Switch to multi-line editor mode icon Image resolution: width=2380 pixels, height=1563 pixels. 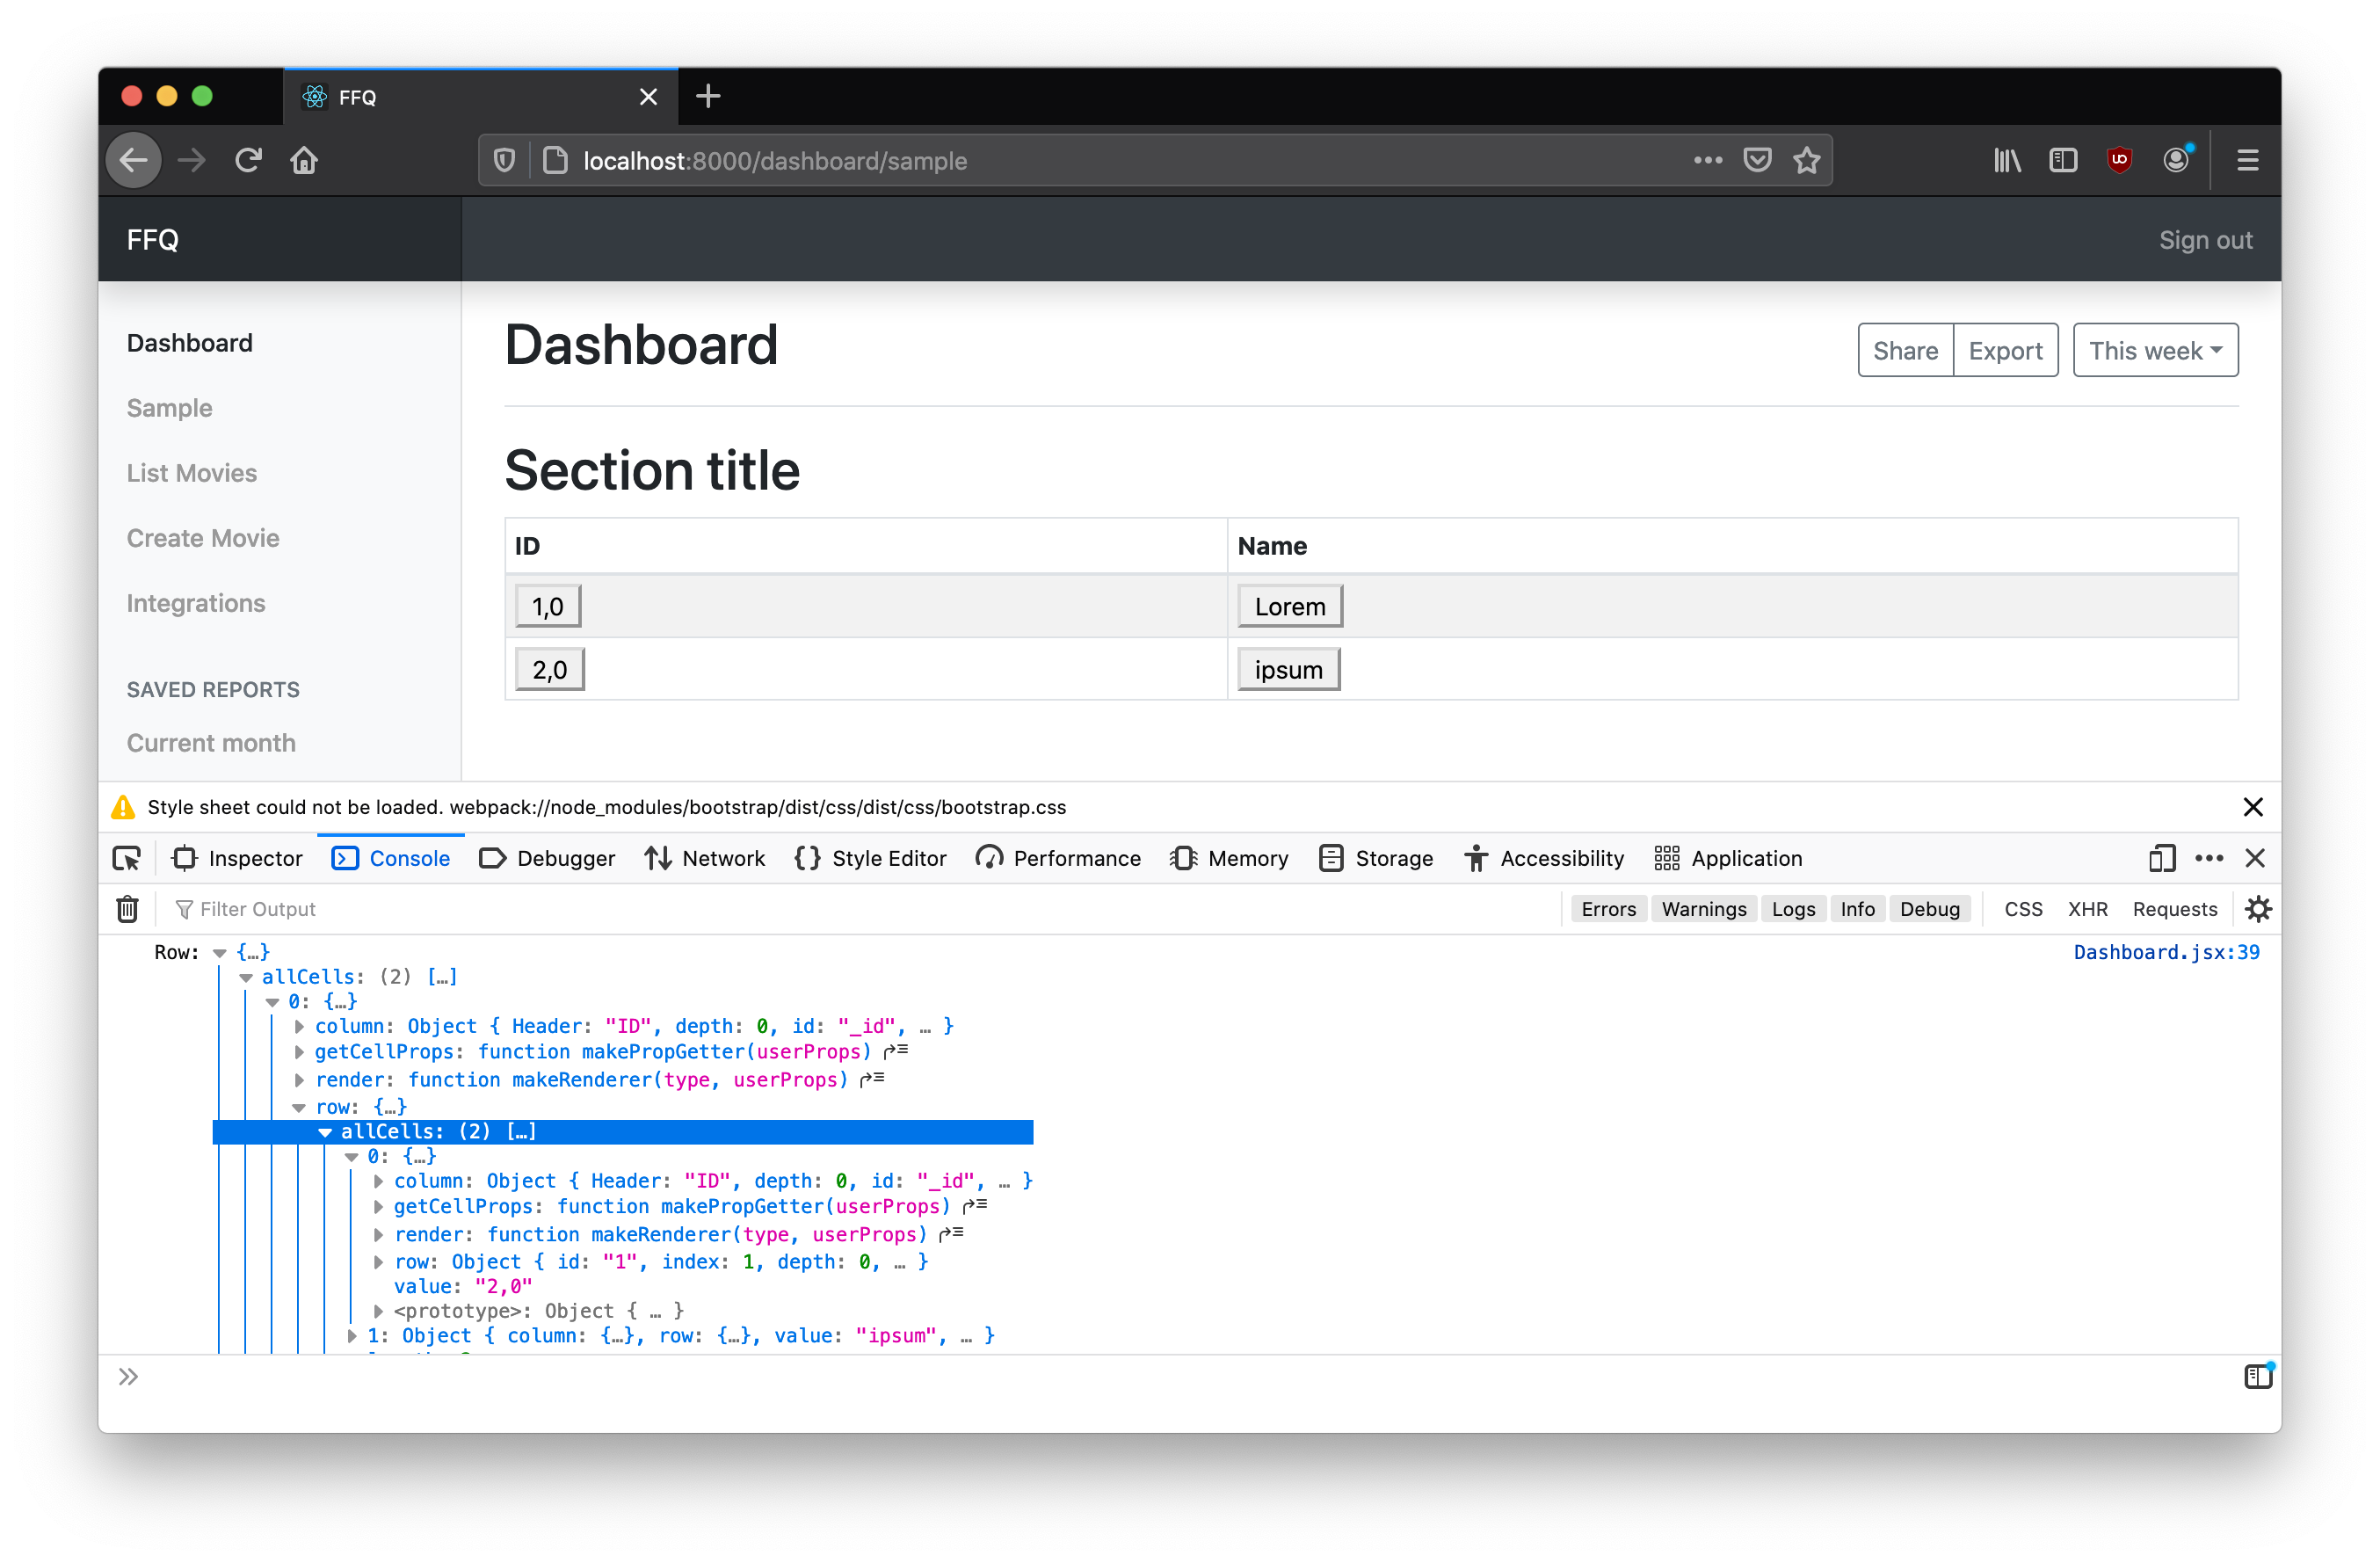coord(2258,1376)
